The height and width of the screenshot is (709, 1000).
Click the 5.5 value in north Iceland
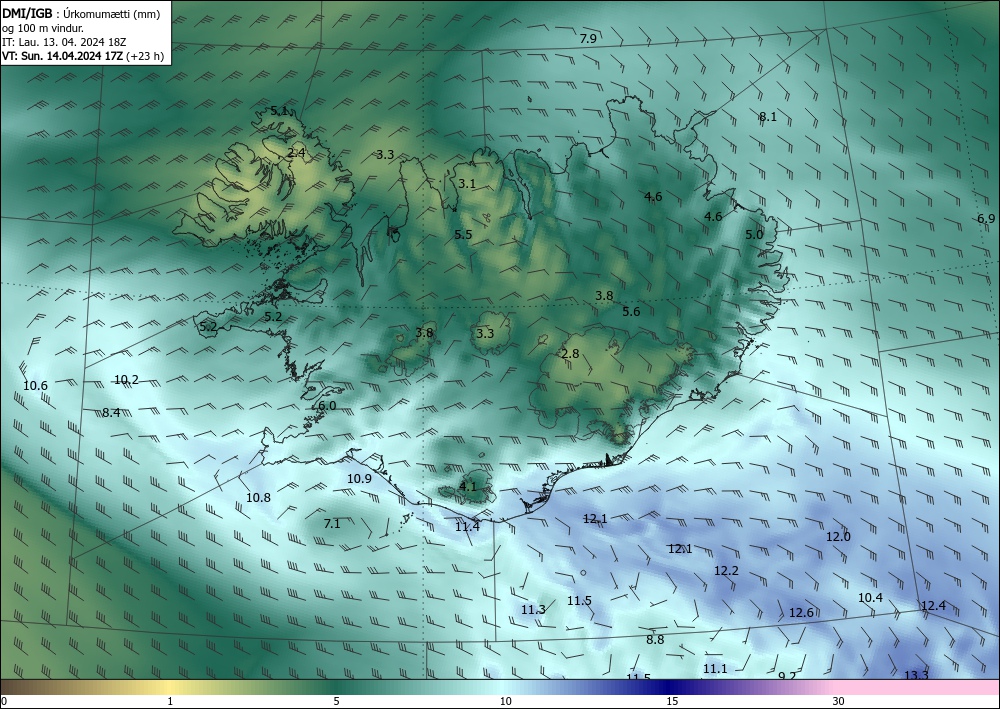[463, 235]
